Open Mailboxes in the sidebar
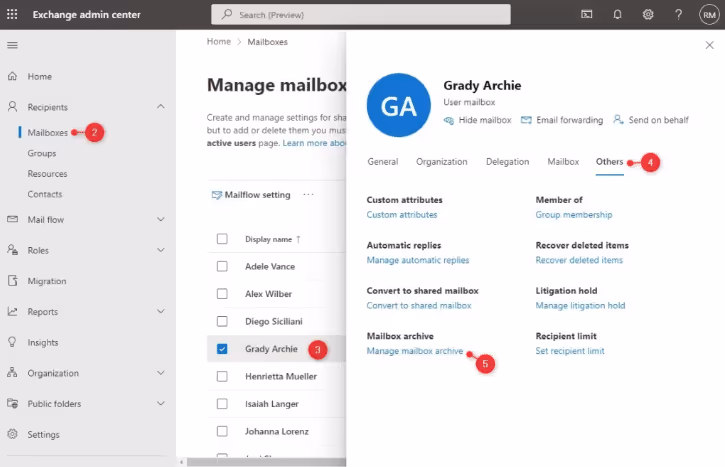Screen dimensions: 725x467 (x=48, y=133)
